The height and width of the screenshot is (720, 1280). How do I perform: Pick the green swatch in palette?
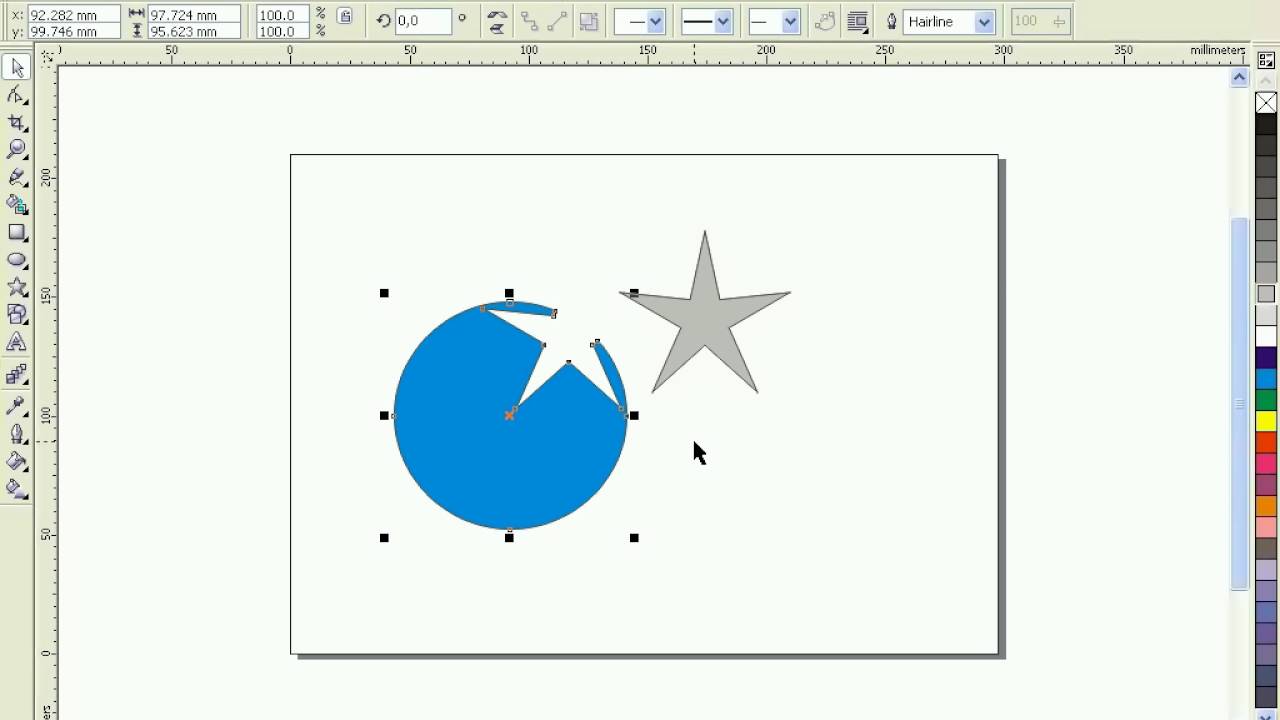[1266, 400]
